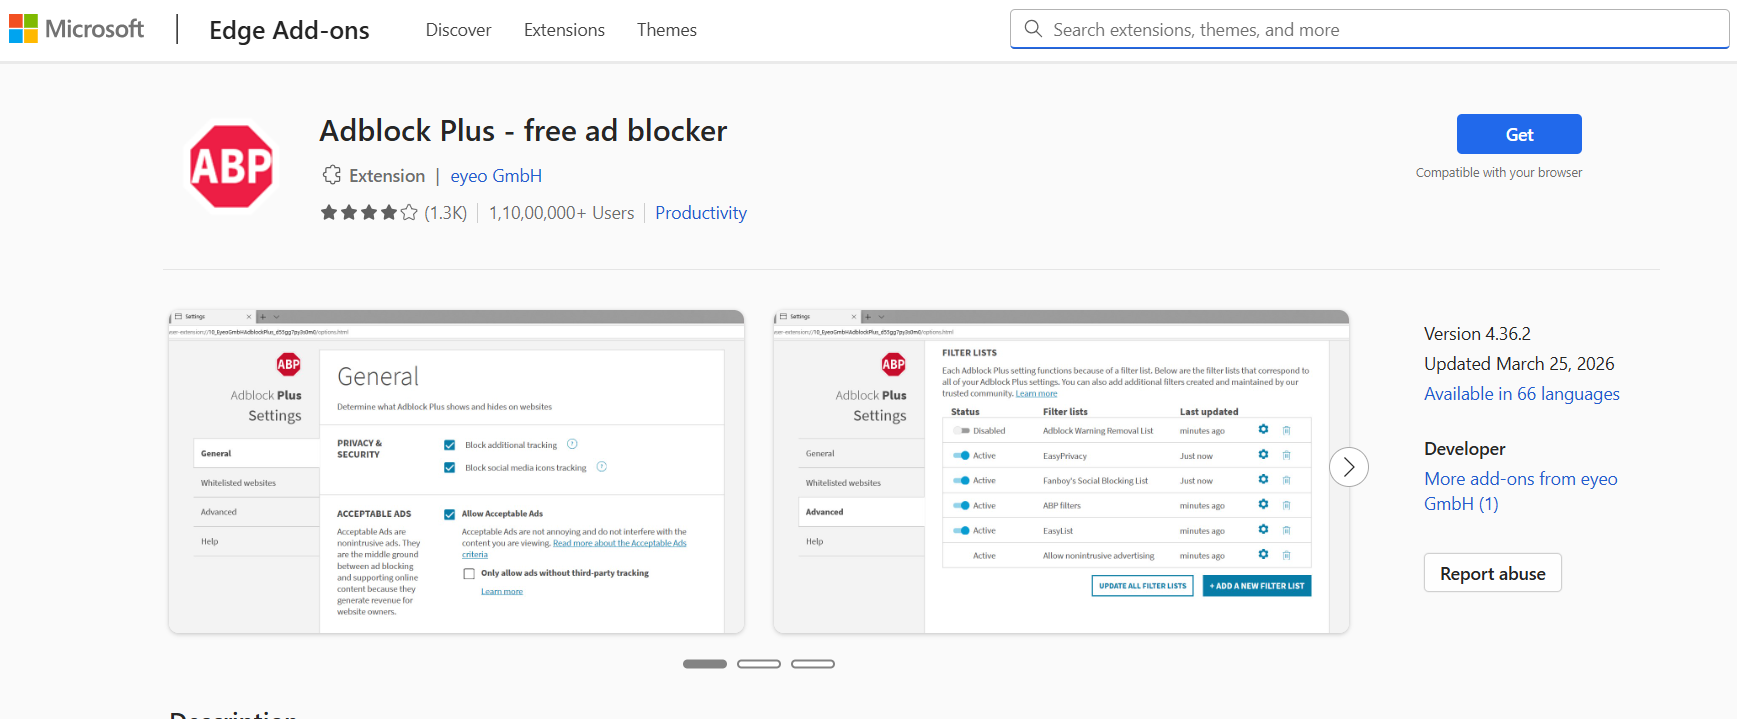The height and width of the screenshot is (719, 1737).
Task: Click the search magnifier icon
Action: 1033,29
